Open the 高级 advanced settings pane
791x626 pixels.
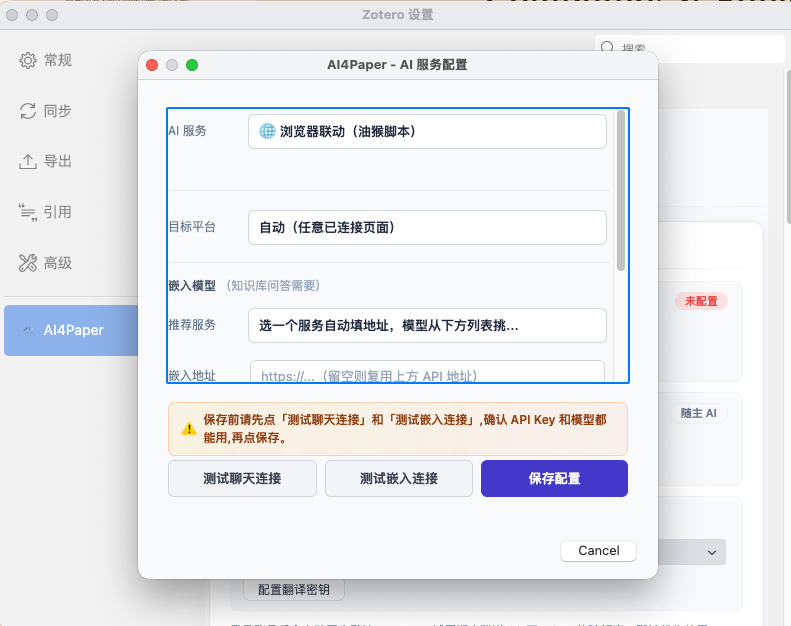pos(45,263)
